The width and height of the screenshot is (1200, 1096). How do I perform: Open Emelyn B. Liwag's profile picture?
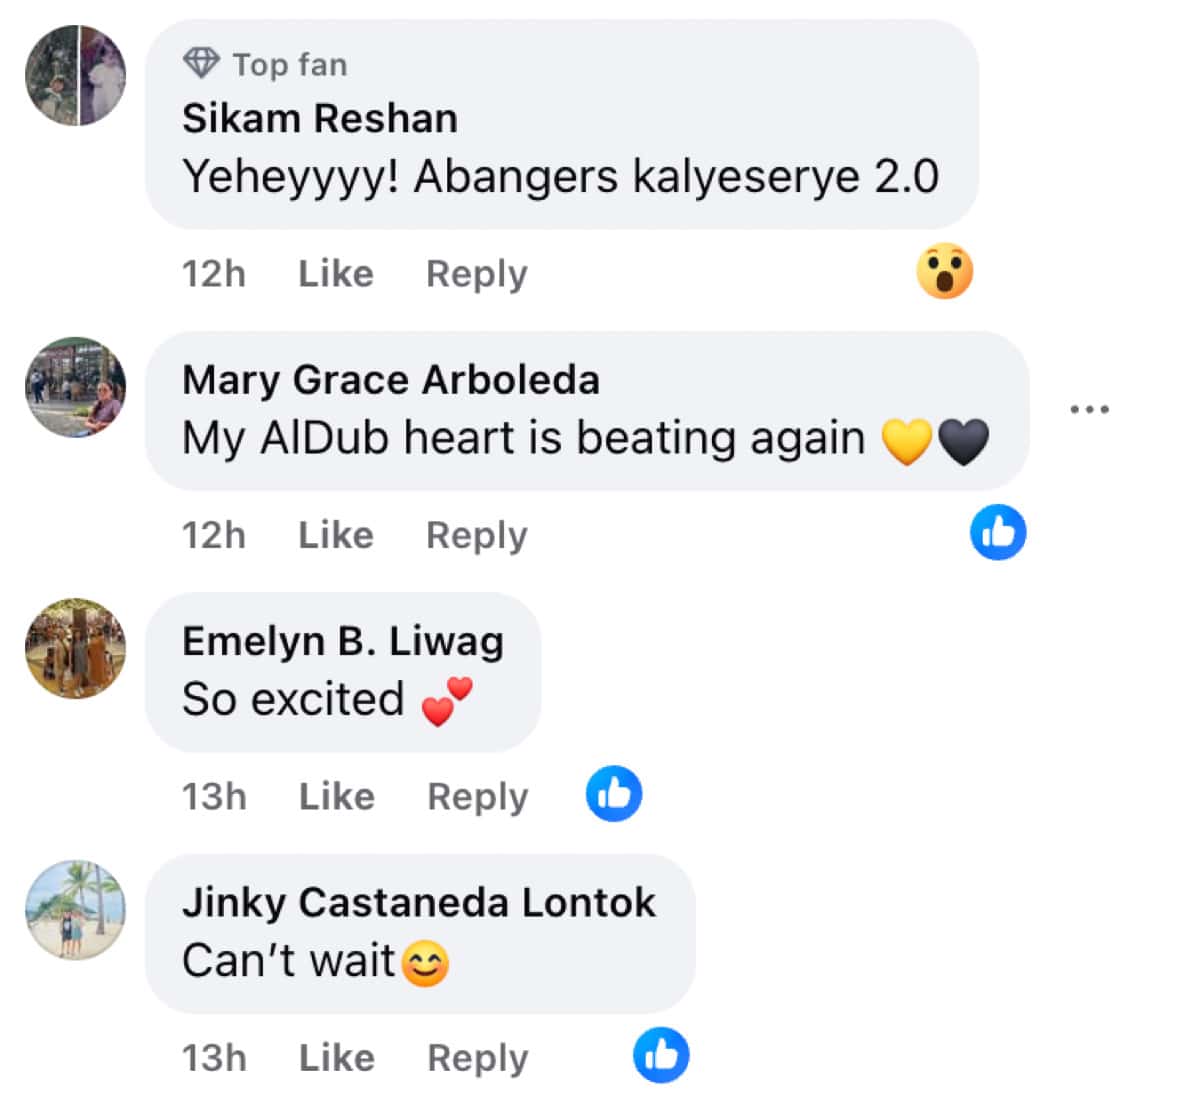coord(76,648)
